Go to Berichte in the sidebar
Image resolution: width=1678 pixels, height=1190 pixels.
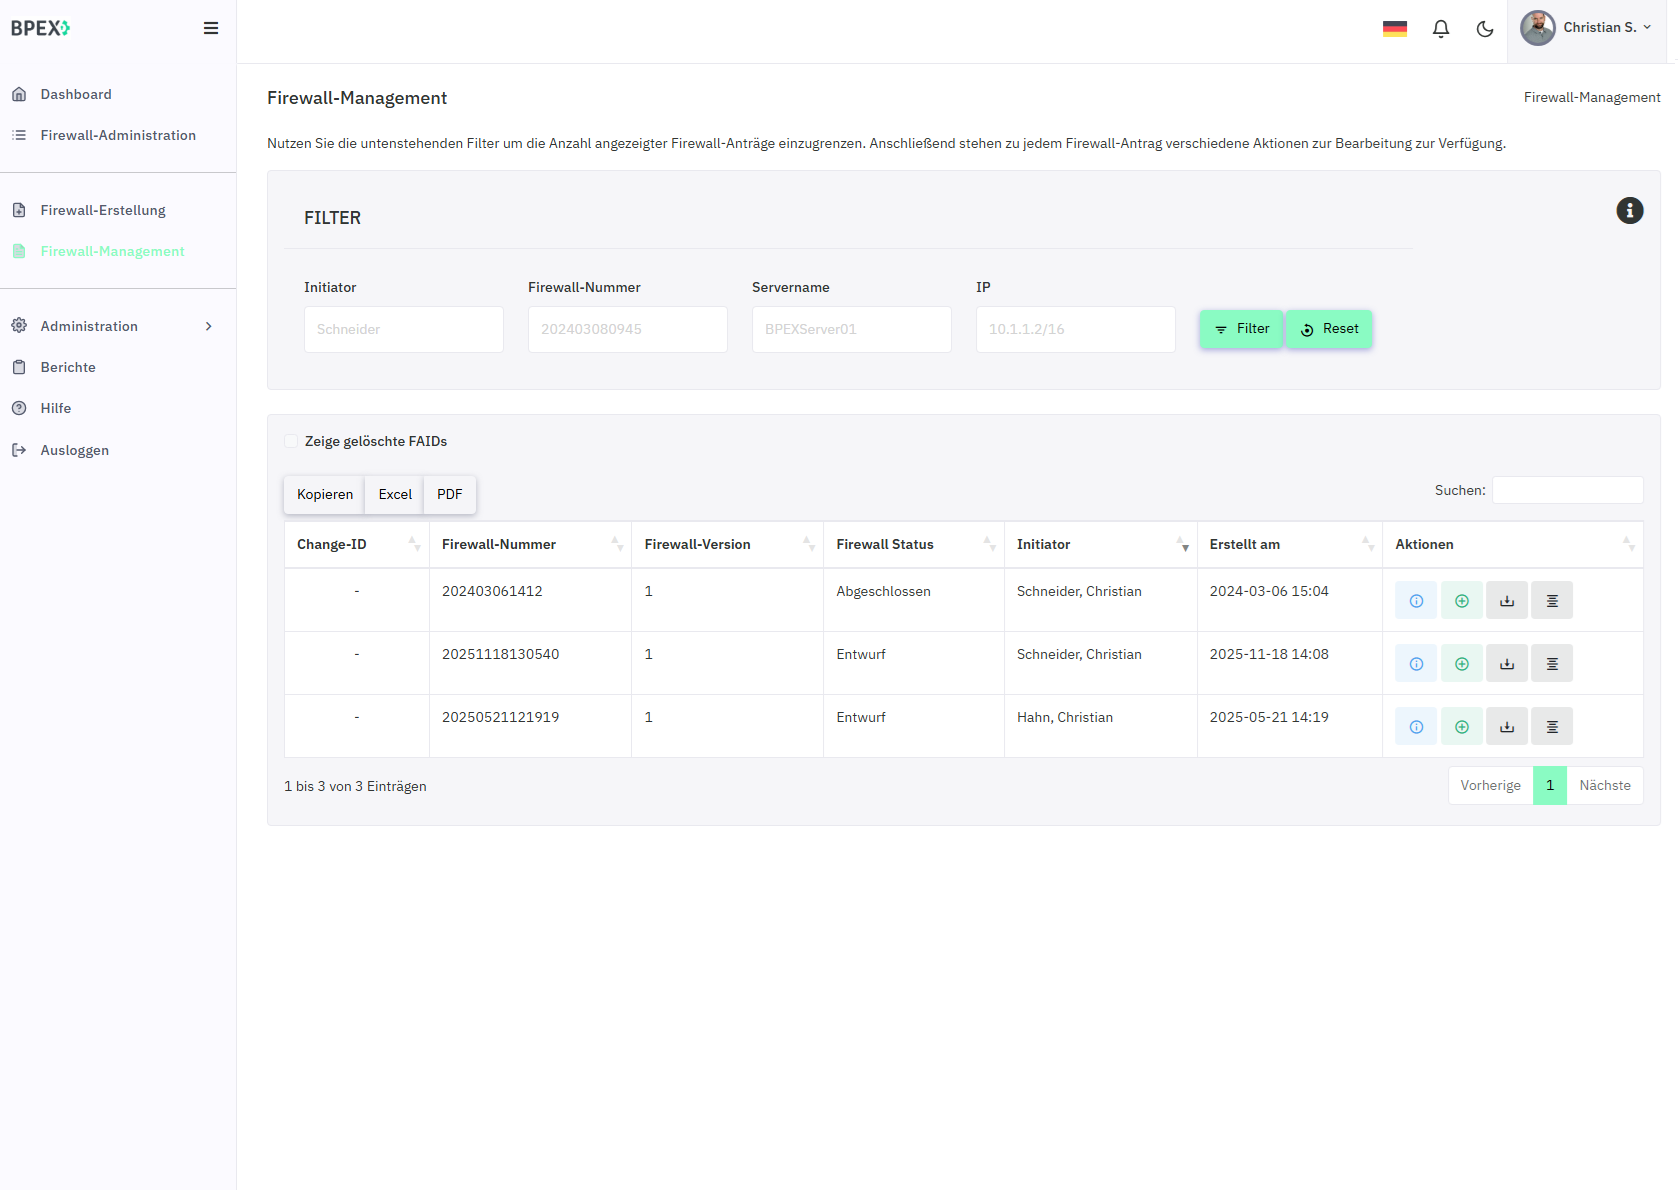click(x=68, y=367)
